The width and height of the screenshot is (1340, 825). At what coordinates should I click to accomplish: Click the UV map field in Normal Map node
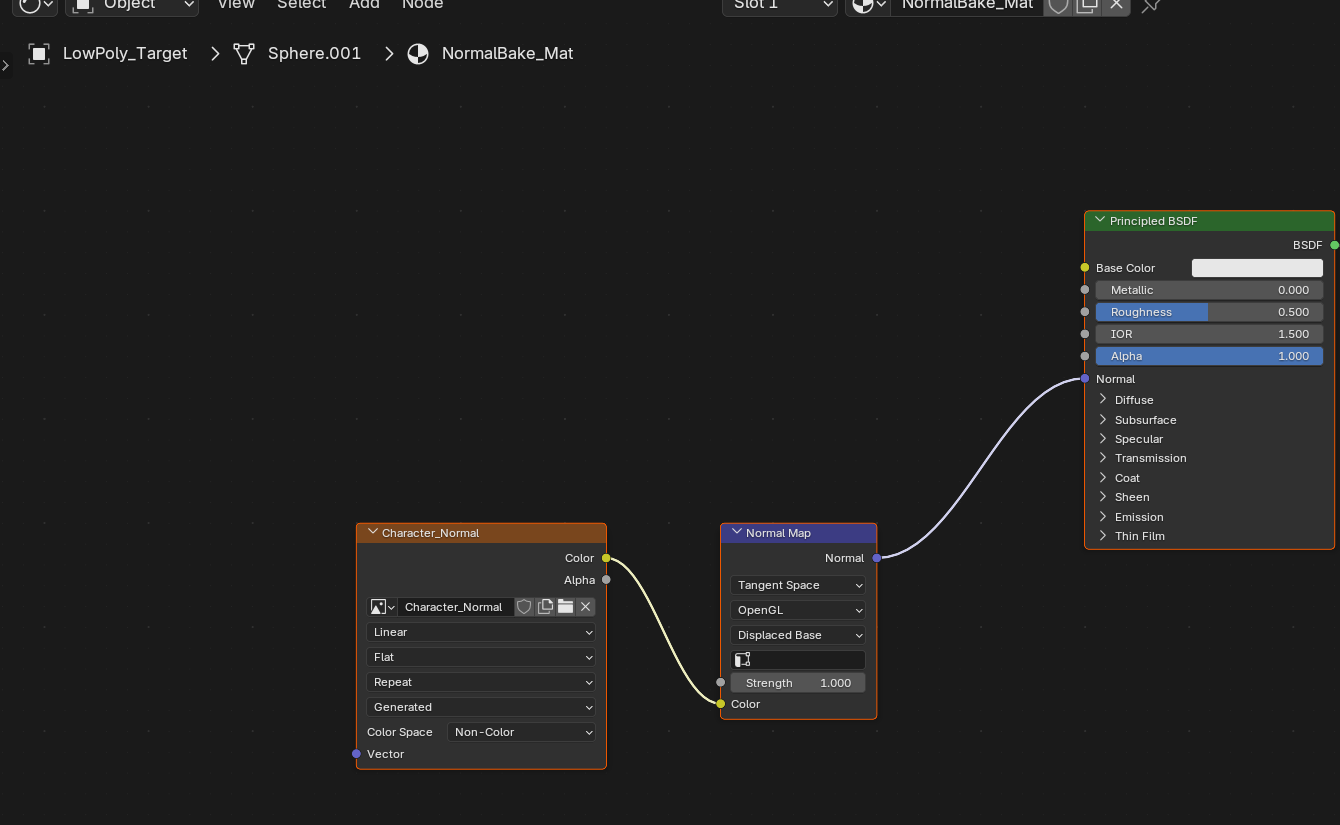point(798,660)
